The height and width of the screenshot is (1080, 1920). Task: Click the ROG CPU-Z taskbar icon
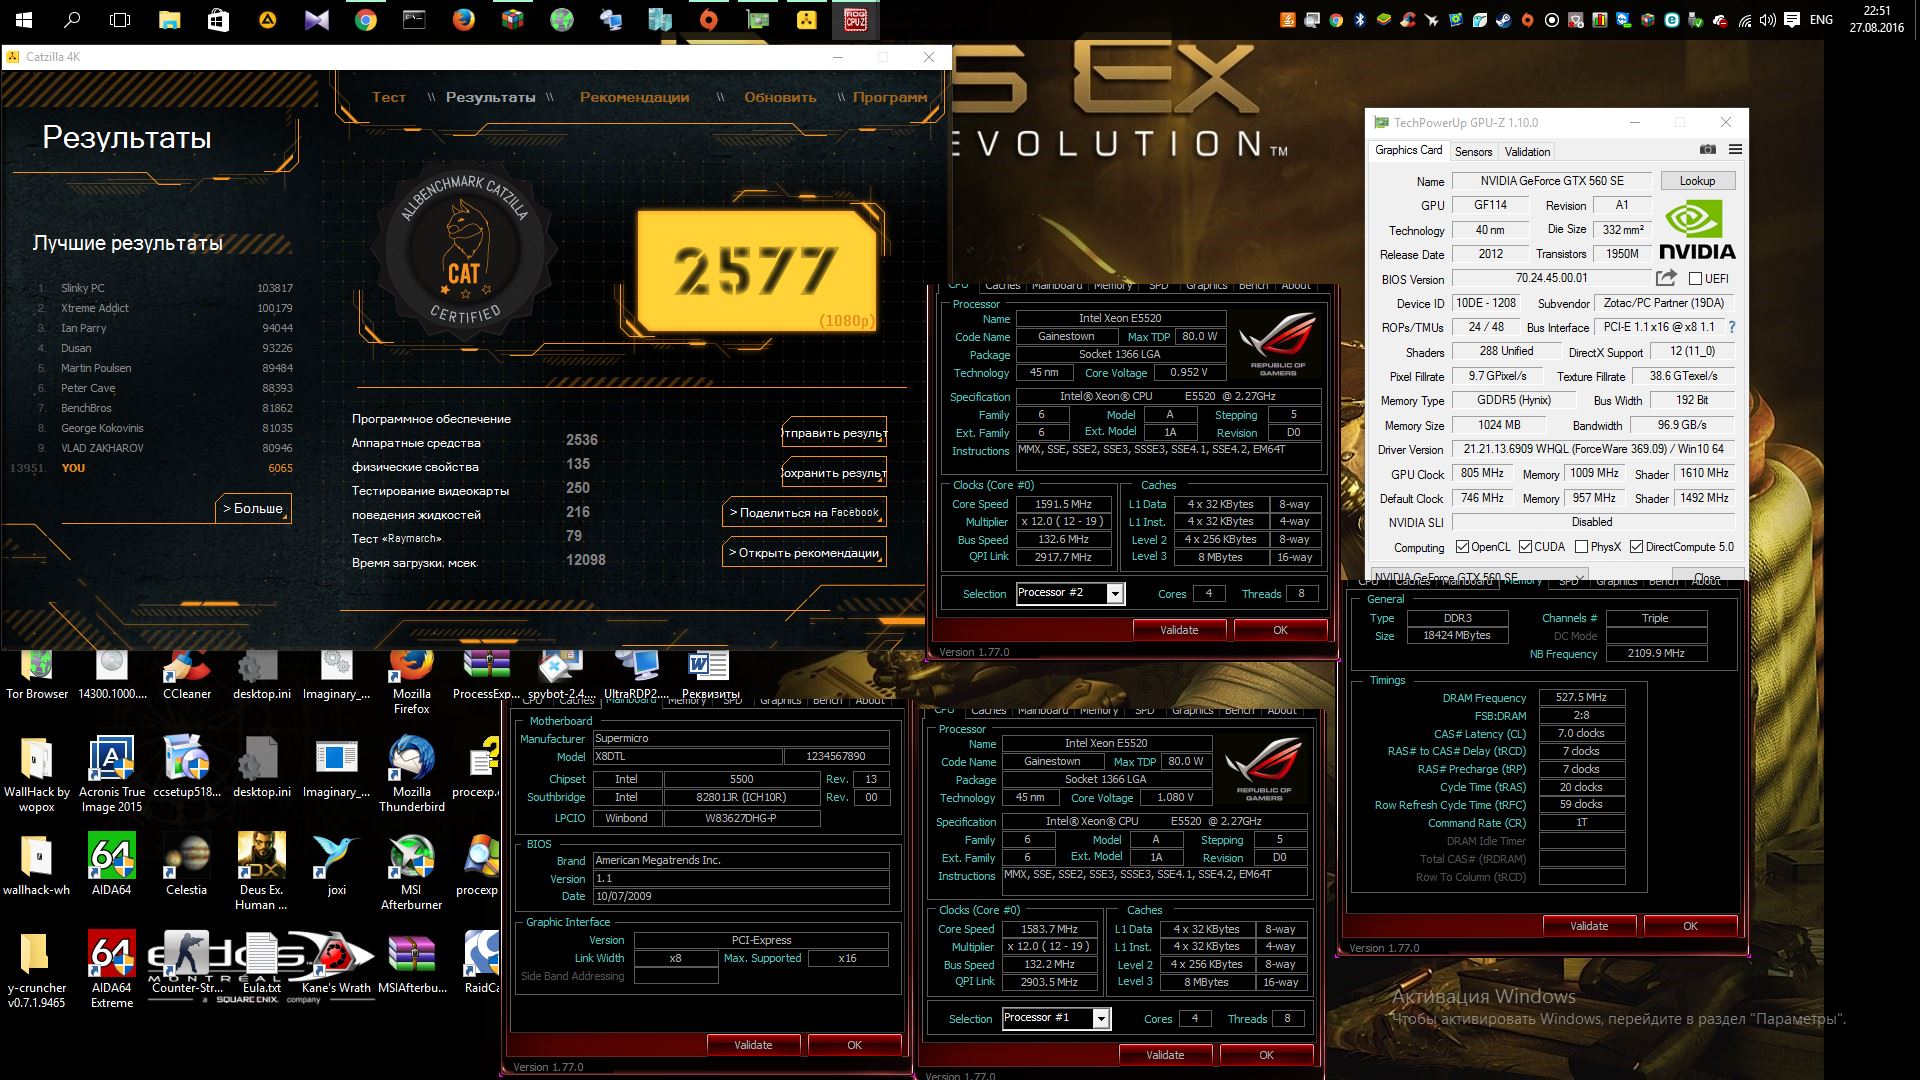[855, 20]
